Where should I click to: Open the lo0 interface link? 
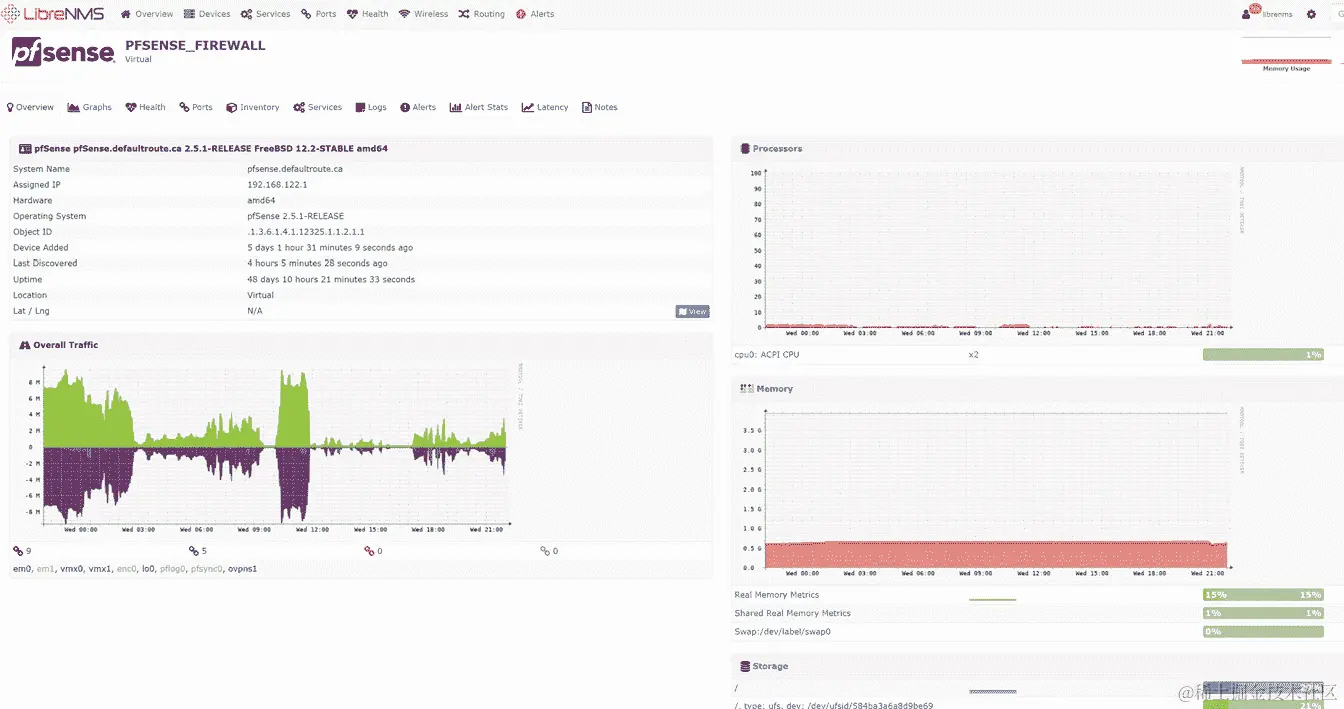pos(148,569)
